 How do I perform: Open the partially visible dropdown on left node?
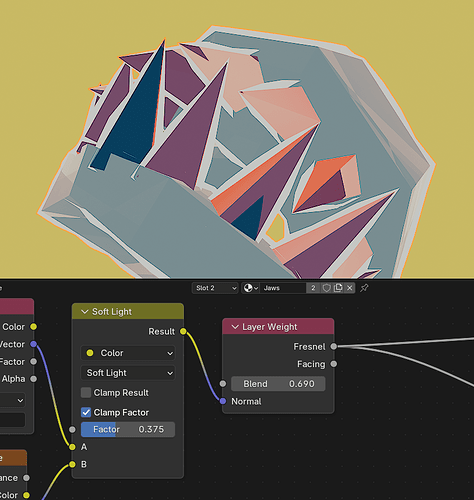[x=13, y=400]
